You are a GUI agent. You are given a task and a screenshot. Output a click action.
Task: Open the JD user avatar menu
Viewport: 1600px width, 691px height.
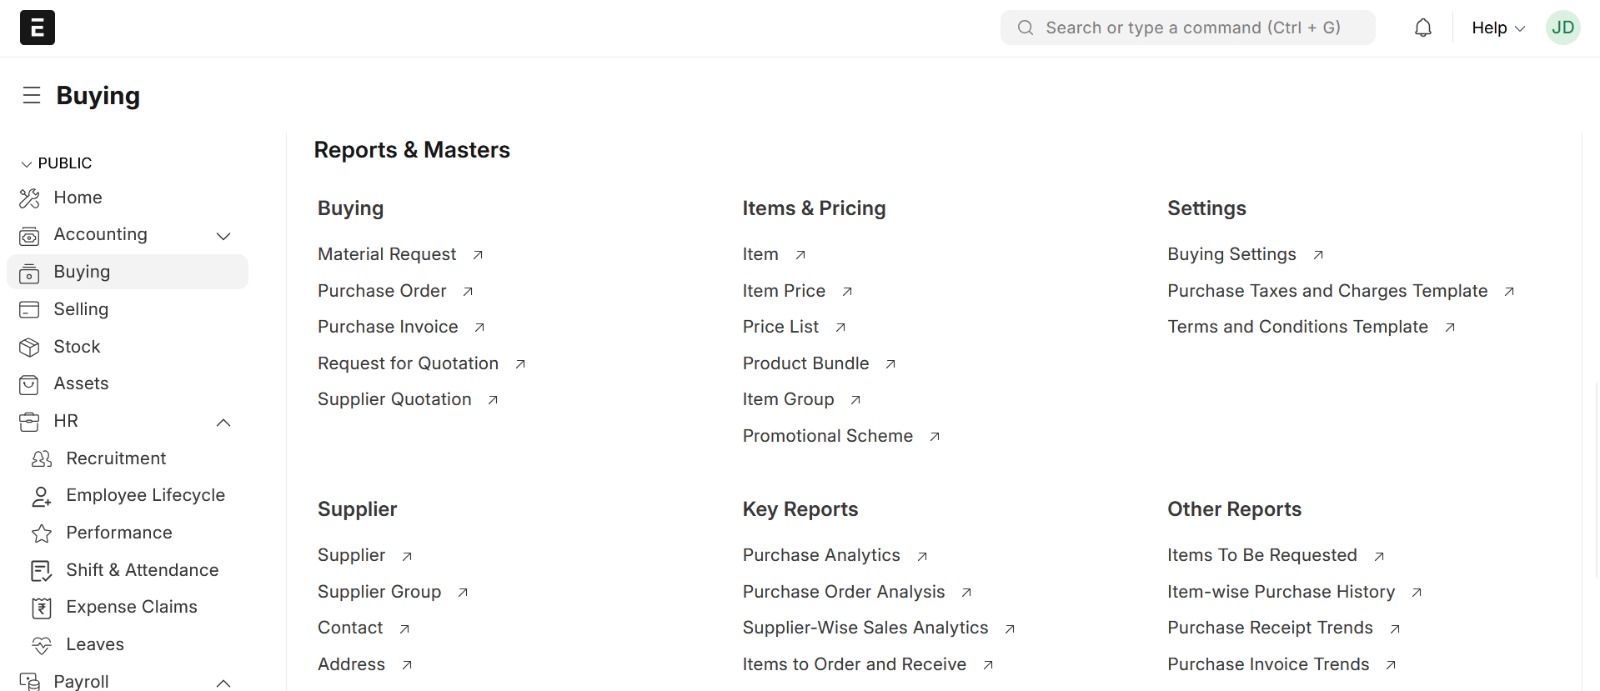tap(1562, 28)
